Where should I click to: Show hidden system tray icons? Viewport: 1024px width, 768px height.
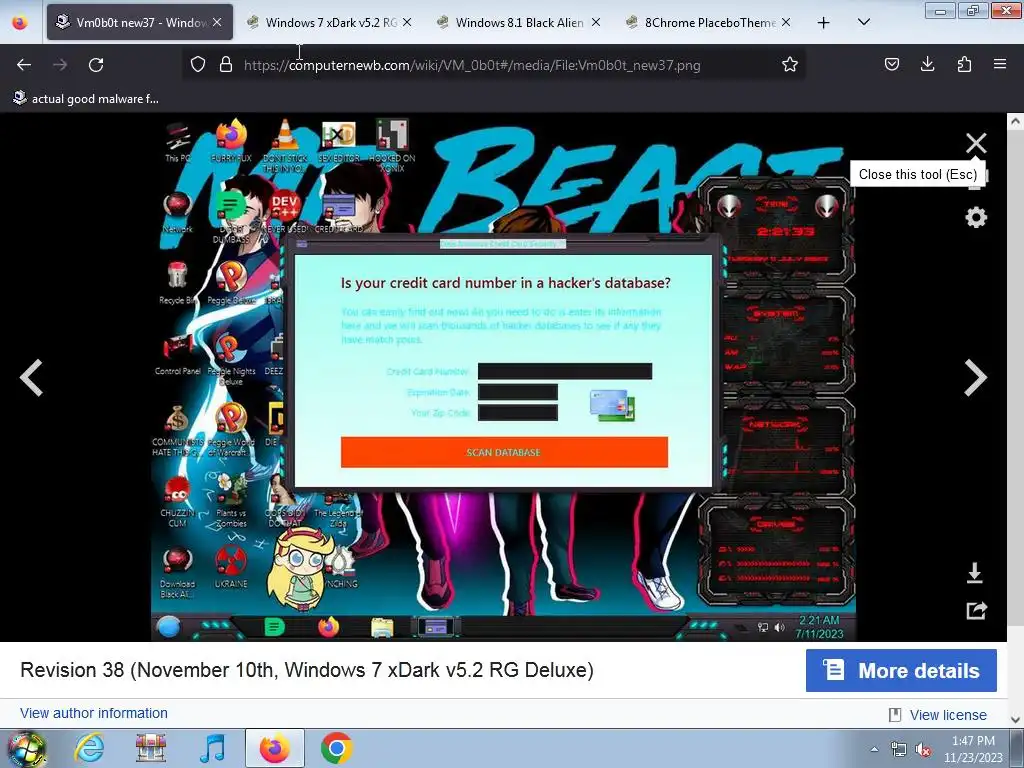[x=874, y=749]
